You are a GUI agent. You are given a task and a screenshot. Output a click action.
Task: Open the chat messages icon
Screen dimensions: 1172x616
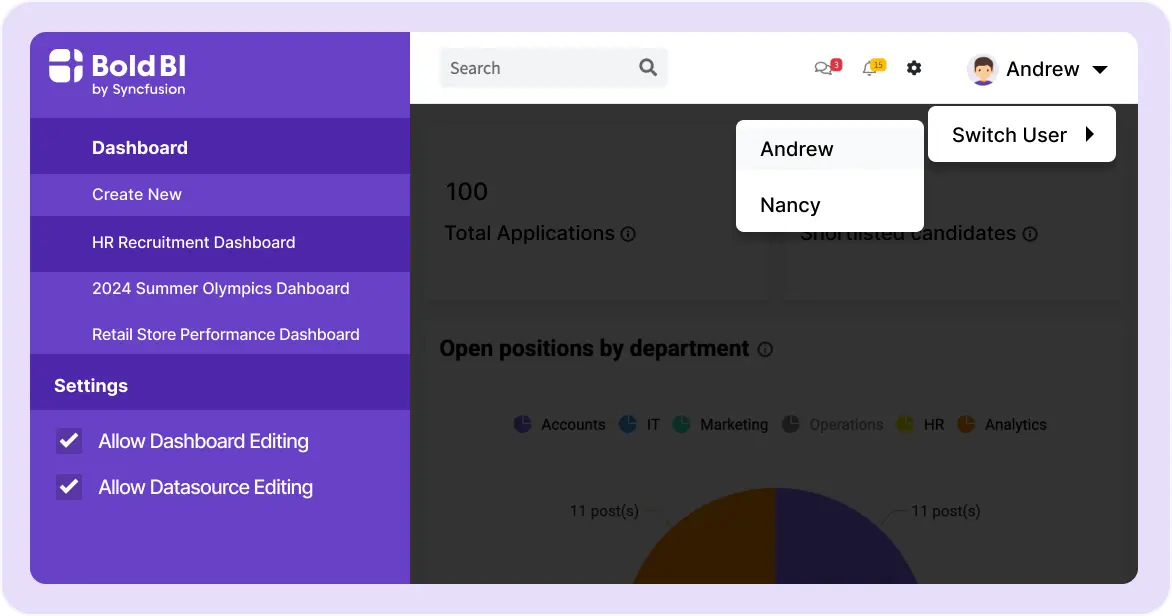click(823, 69)
